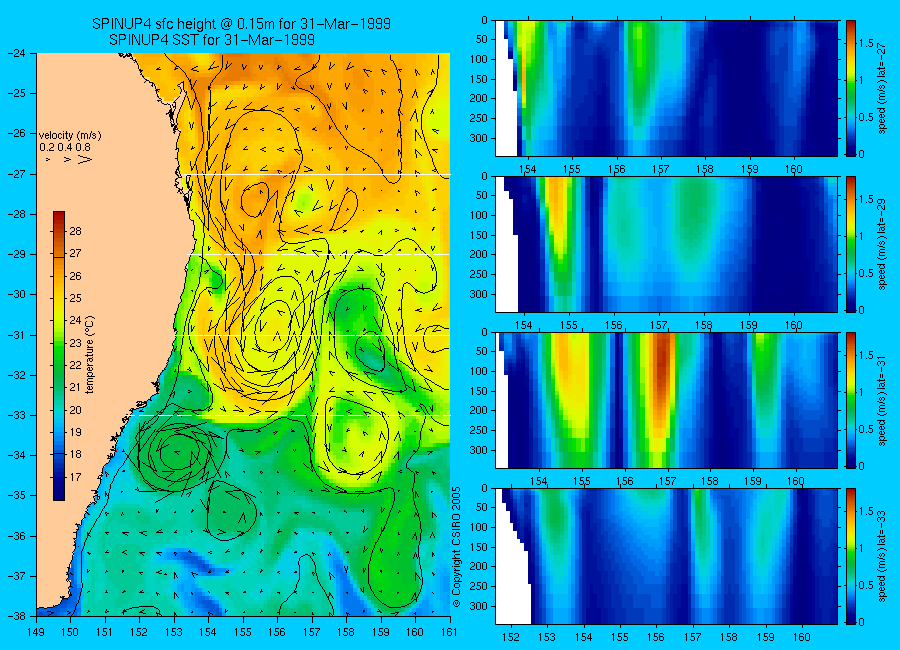Click the 1.5 tick on lat=-27 speed colorbar
Screen dimensions: 900x650
[x=866, y=44]
